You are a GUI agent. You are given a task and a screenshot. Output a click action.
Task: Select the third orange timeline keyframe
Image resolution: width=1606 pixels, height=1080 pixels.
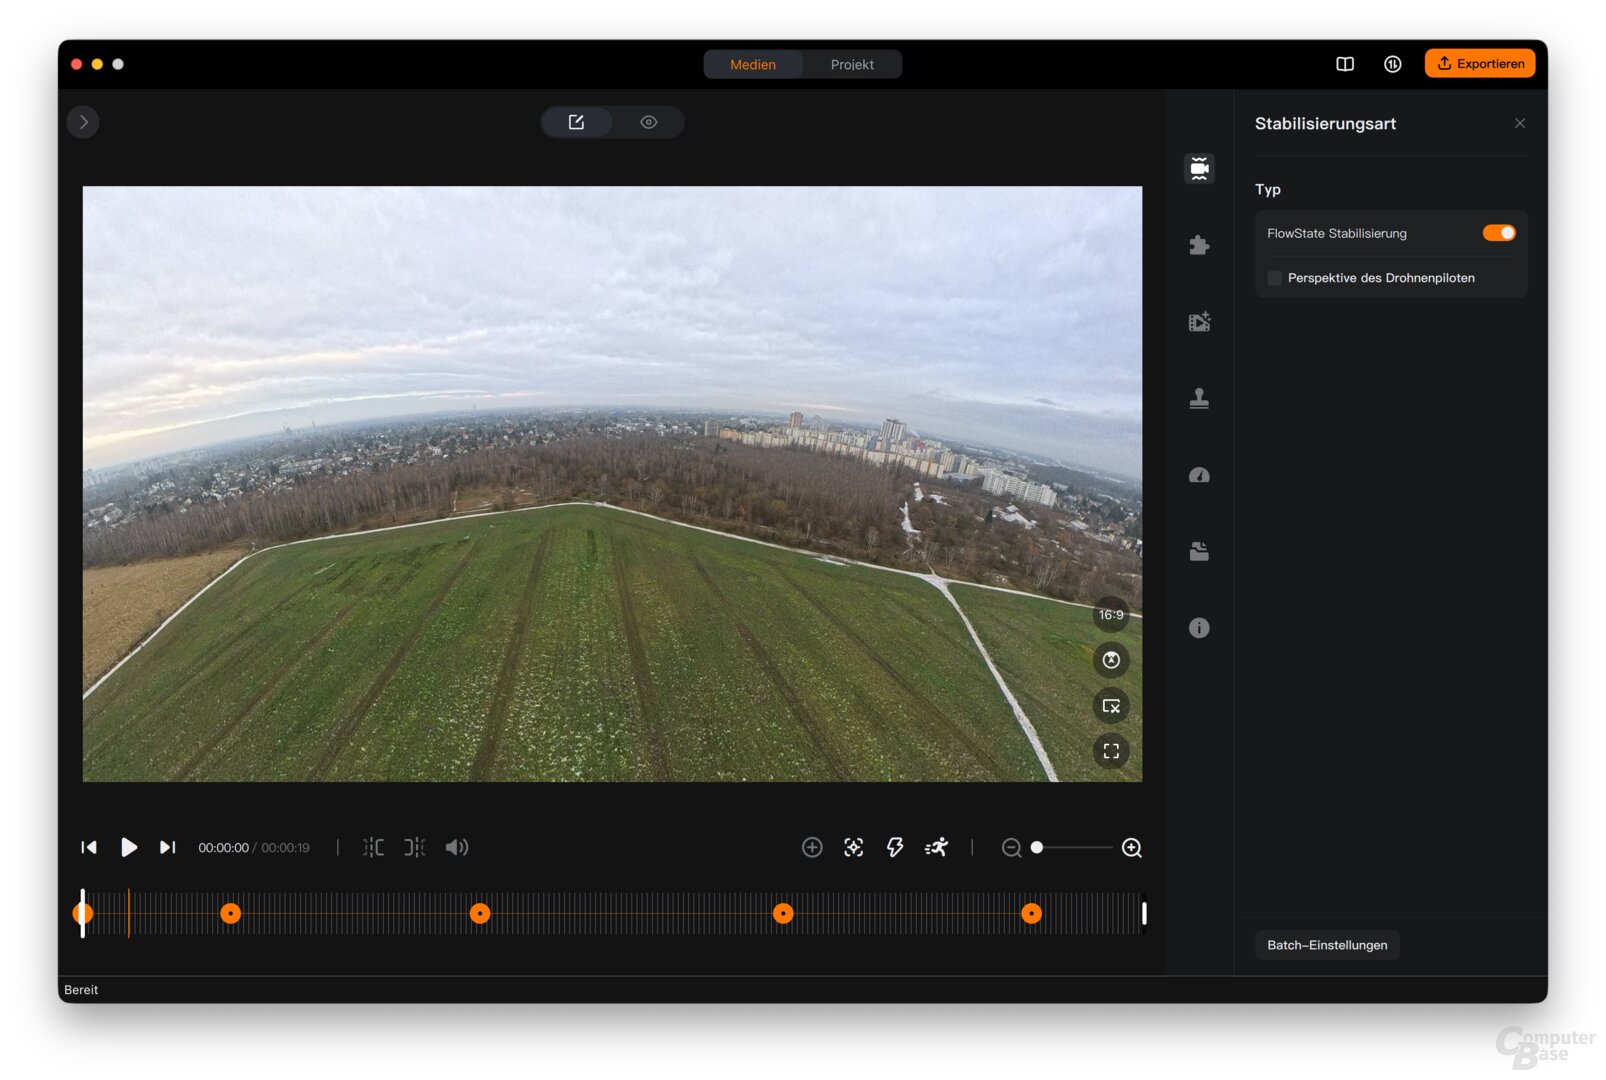tap(480, 913)
